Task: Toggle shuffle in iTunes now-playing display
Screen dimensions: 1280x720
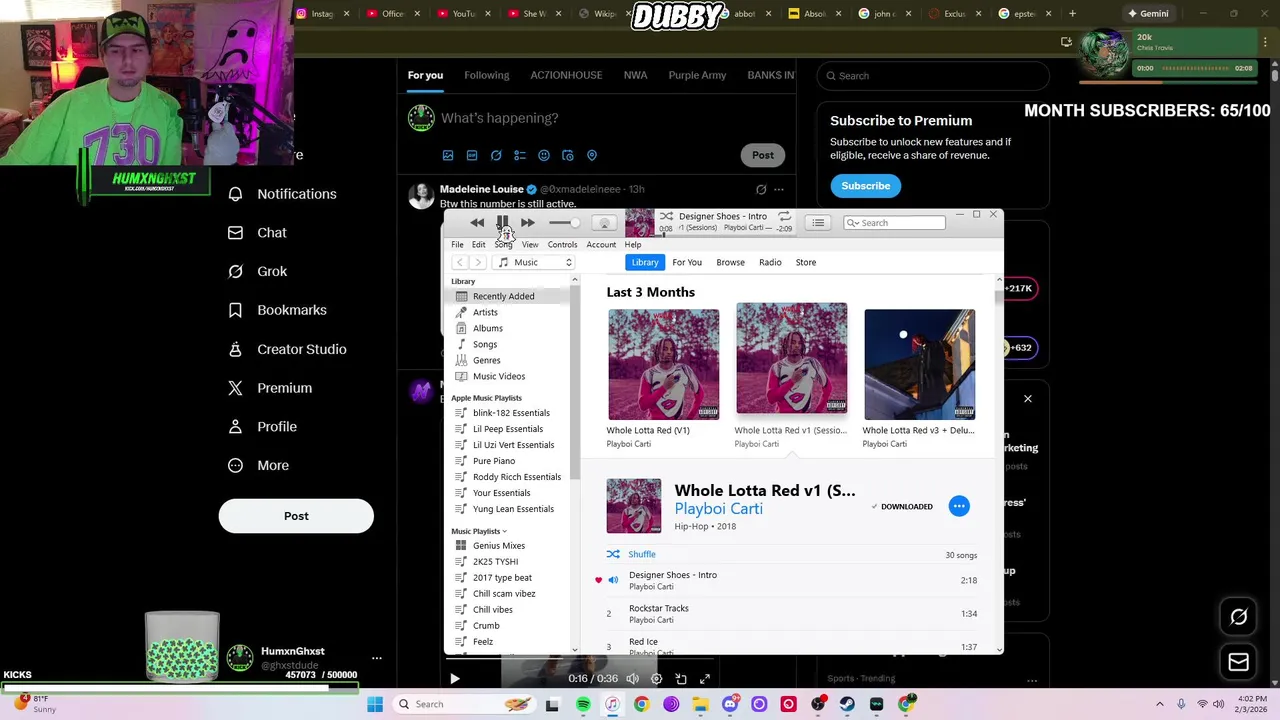Action: [666, 216]
